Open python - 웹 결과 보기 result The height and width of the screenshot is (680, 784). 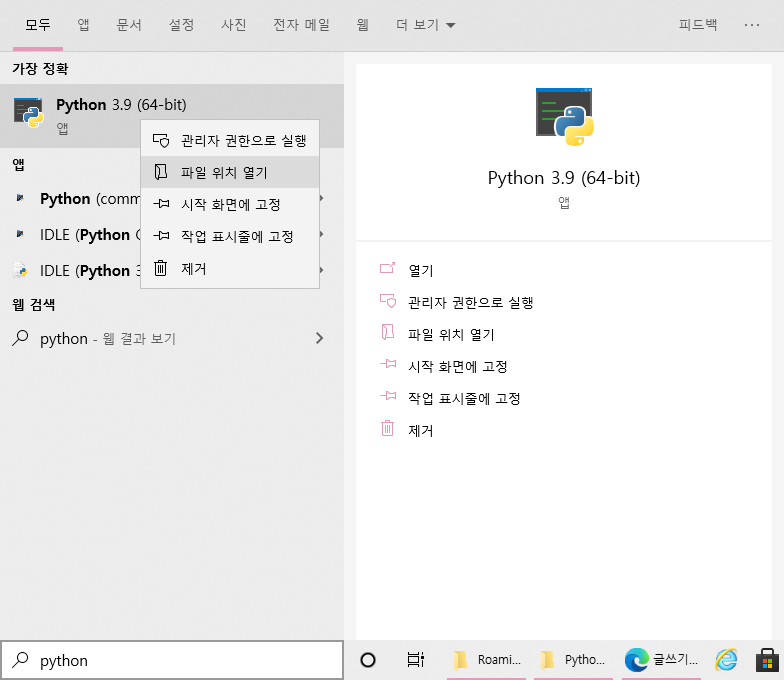coord(172,338)
